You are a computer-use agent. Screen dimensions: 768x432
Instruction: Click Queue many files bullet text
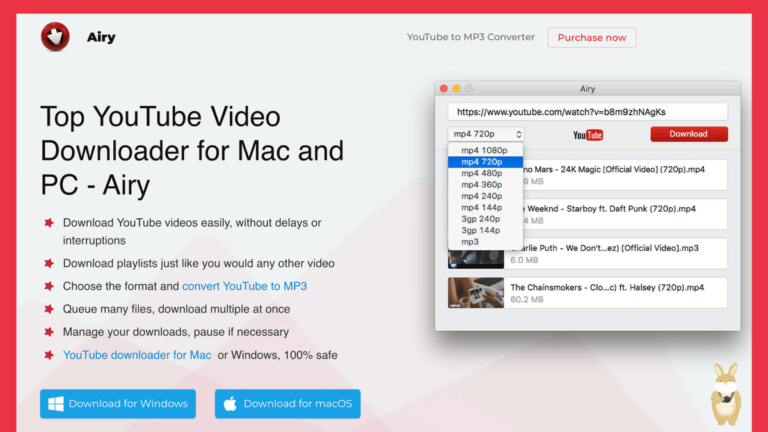176,309
